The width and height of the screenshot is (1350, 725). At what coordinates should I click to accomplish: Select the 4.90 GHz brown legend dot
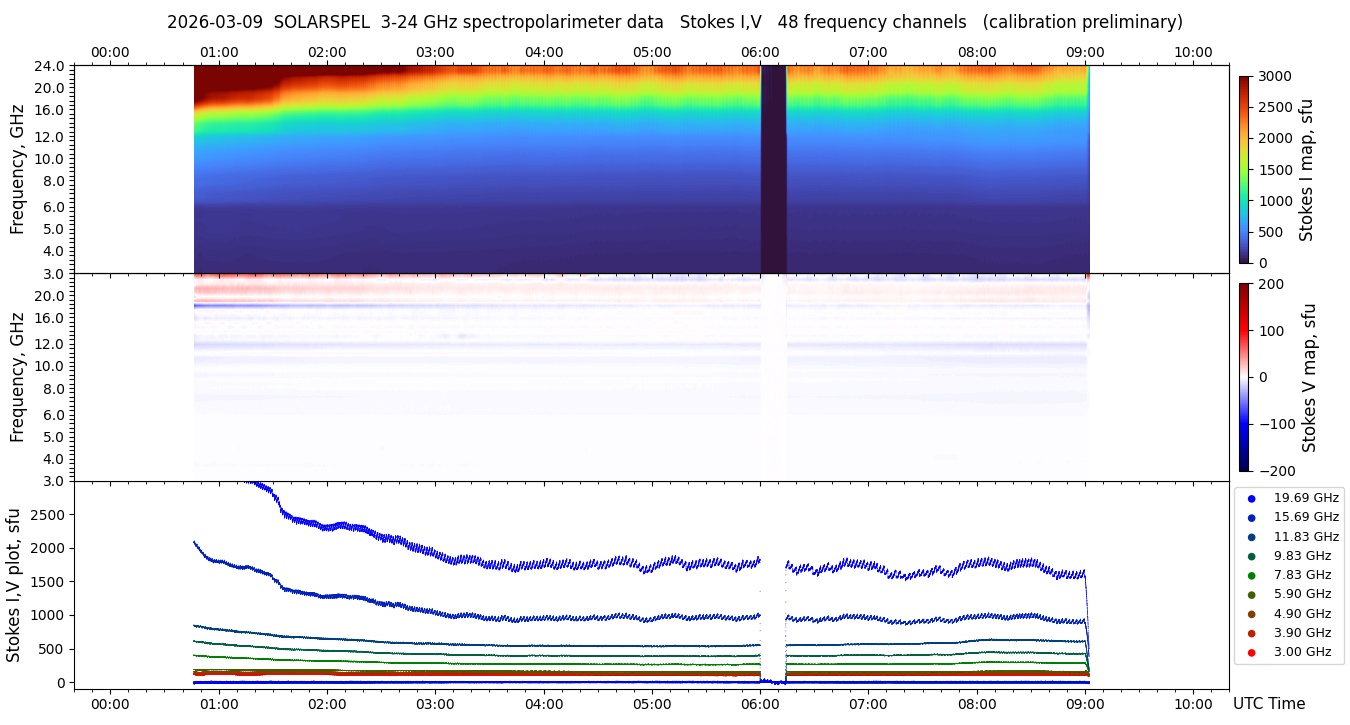click(1251, 614)
